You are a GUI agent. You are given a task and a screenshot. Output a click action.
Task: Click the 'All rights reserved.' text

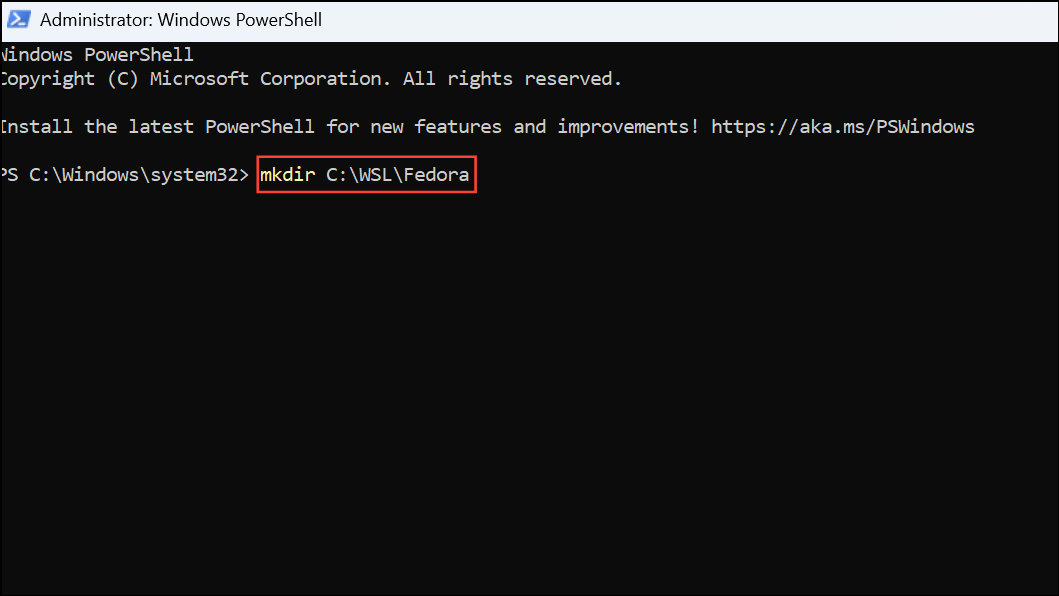(511, 78)
